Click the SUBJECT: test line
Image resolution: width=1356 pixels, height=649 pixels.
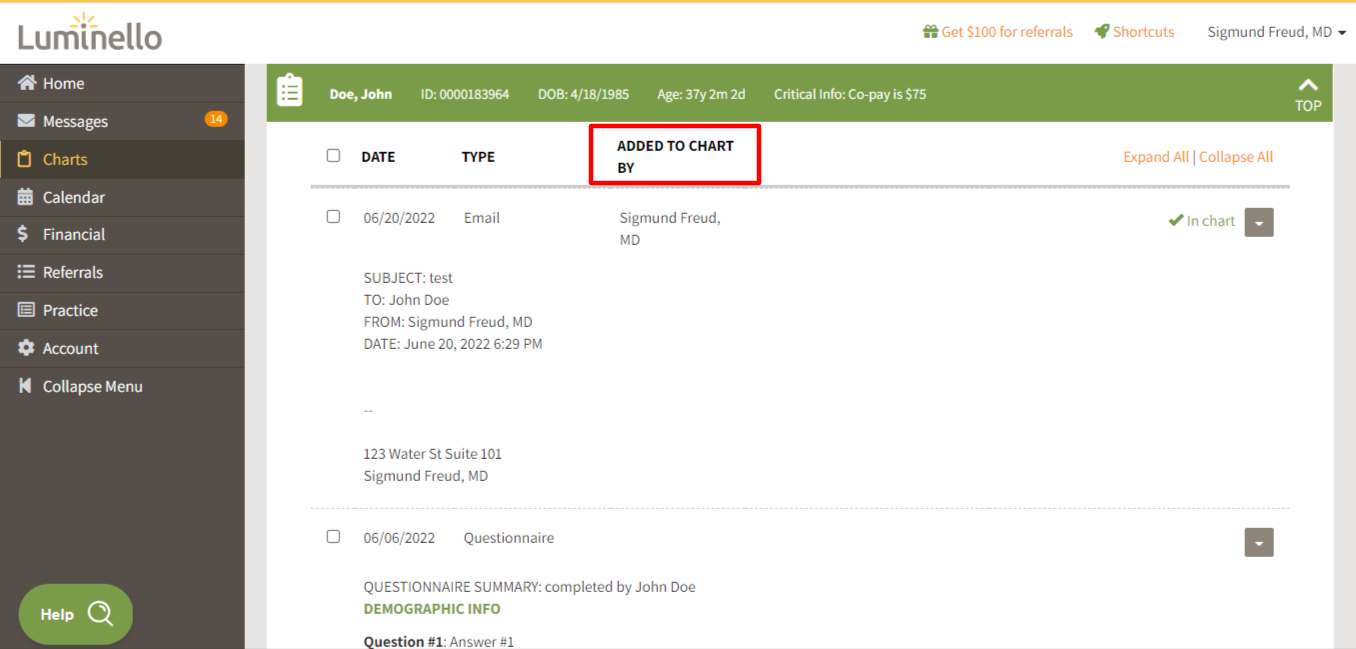[408, 278]
